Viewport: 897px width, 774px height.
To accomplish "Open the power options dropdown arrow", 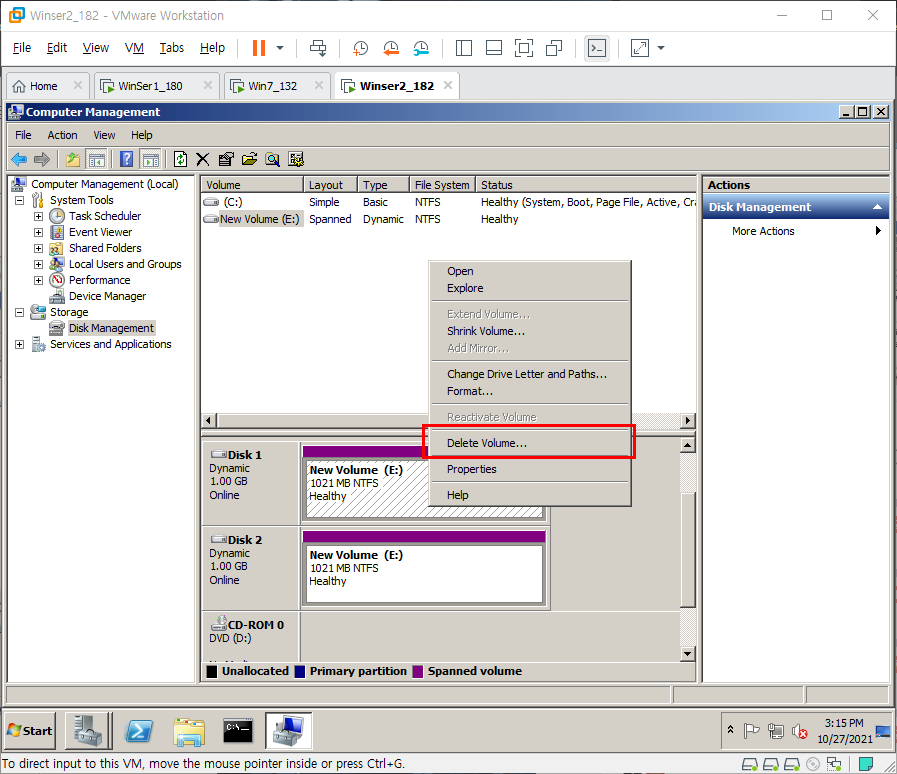I will [x=280, y=48].
